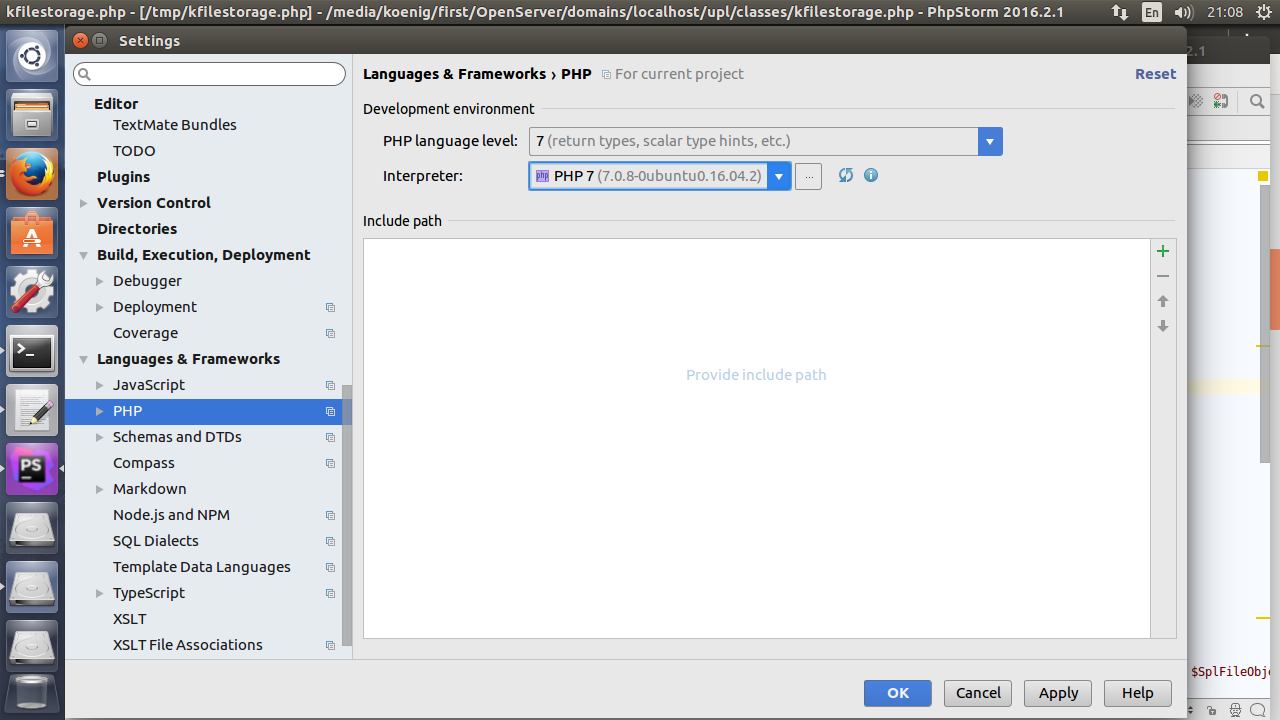Launch Firefox from the dock

32,174
